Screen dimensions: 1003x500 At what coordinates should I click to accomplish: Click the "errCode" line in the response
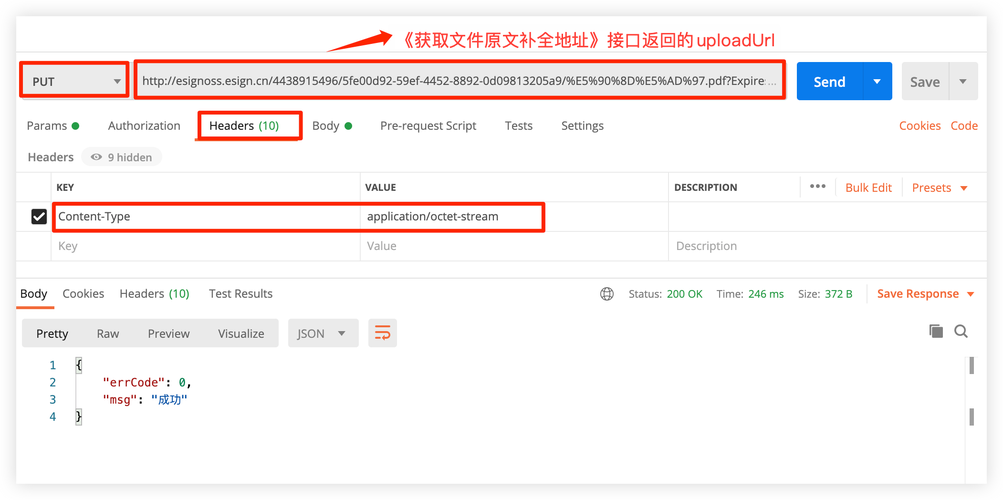click(147, 382)
